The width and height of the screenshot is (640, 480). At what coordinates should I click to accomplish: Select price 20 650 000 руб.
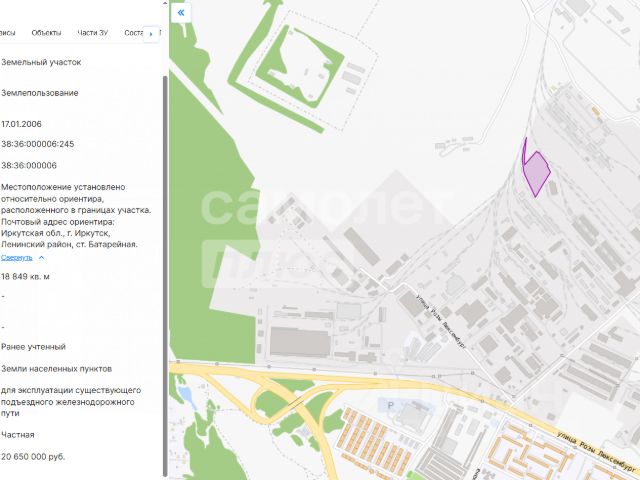tap(33, 457)
